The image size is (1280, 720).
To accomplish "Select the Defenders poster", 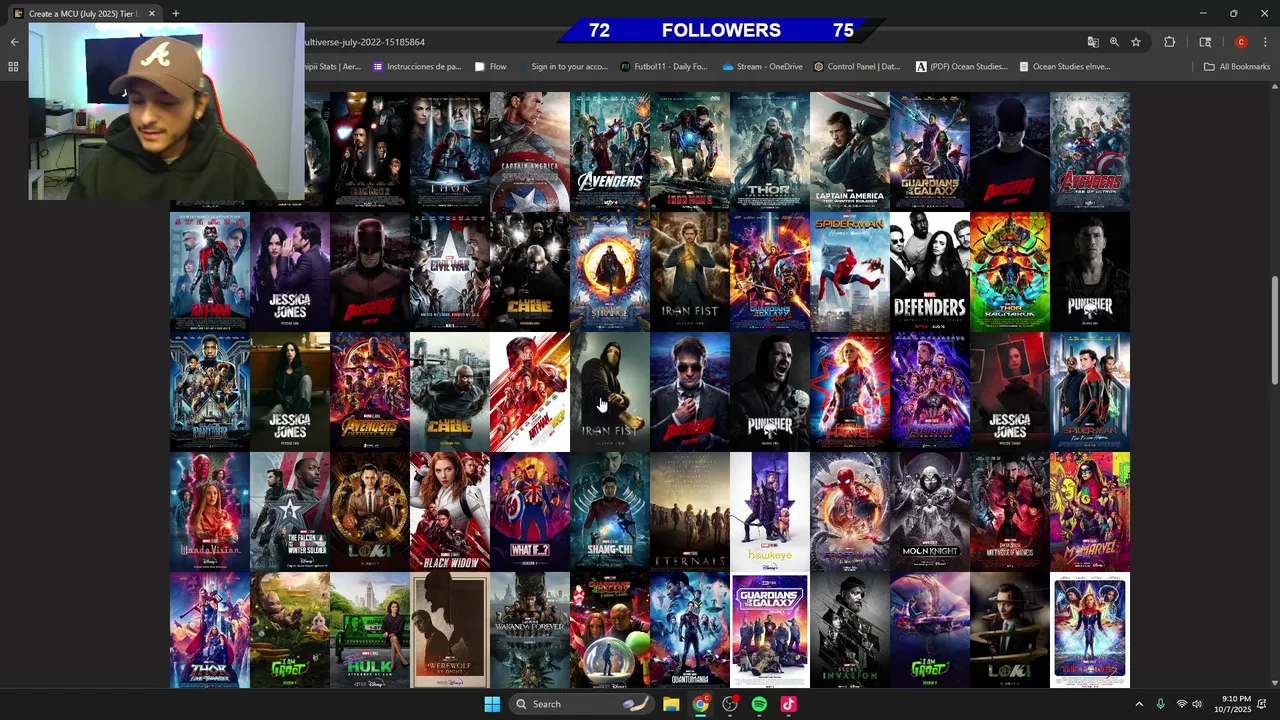I will tap(930, 271).
